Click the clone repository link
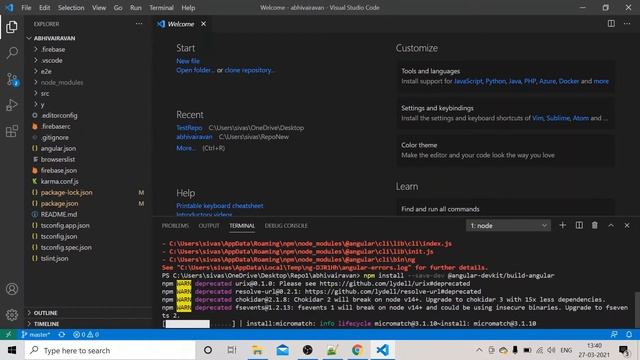 click(x=249, y=70)
